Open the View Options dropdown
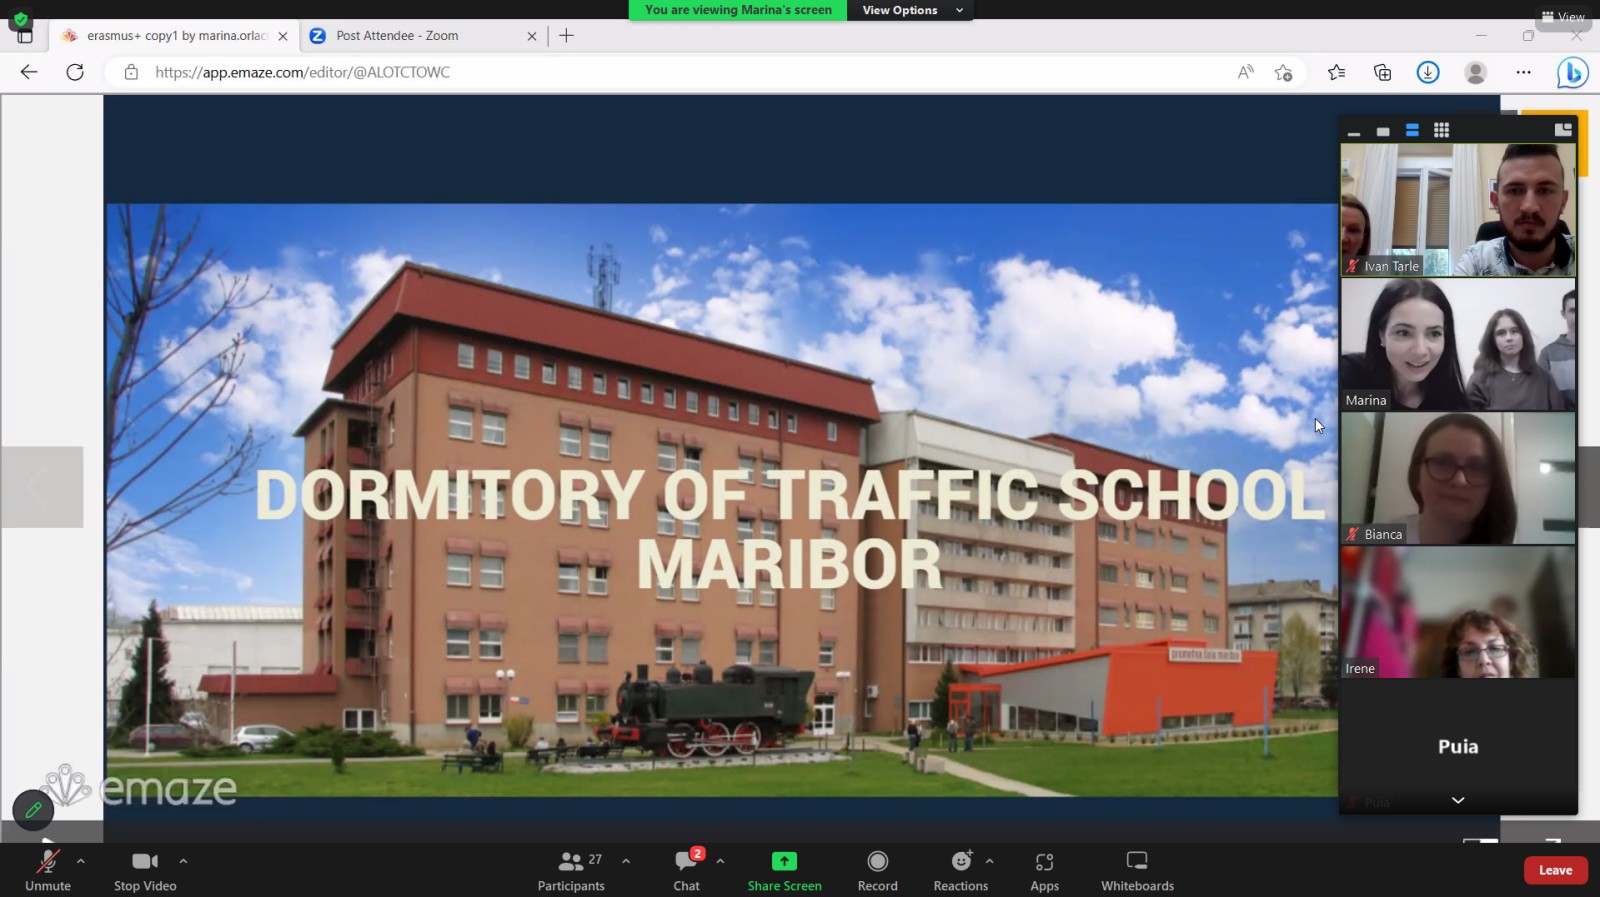This screenshot has height=897, width=1600. coord(910,10)
